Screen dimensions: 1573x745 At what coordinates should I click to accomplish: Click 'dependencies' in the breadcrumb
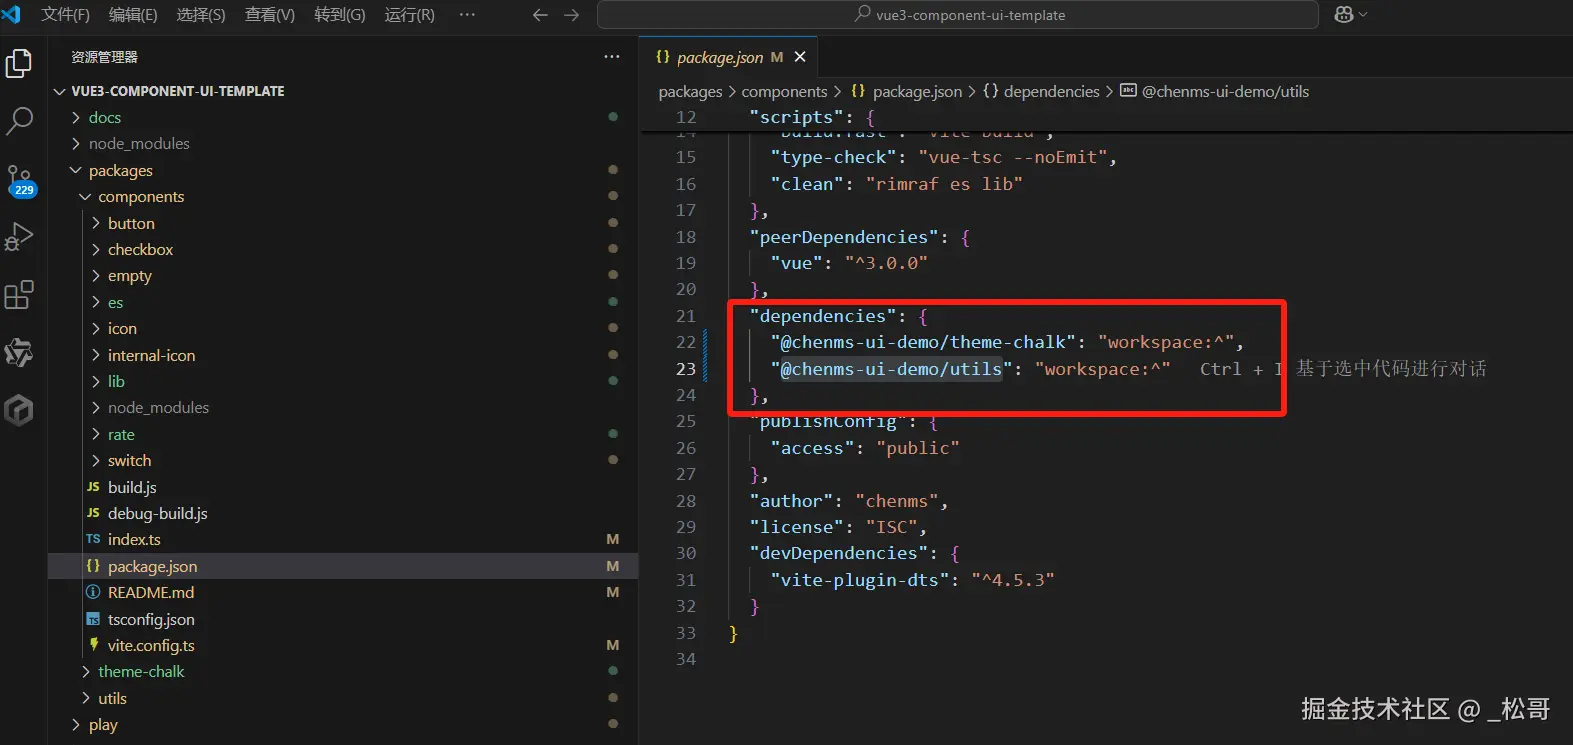tap(1051, 91)
